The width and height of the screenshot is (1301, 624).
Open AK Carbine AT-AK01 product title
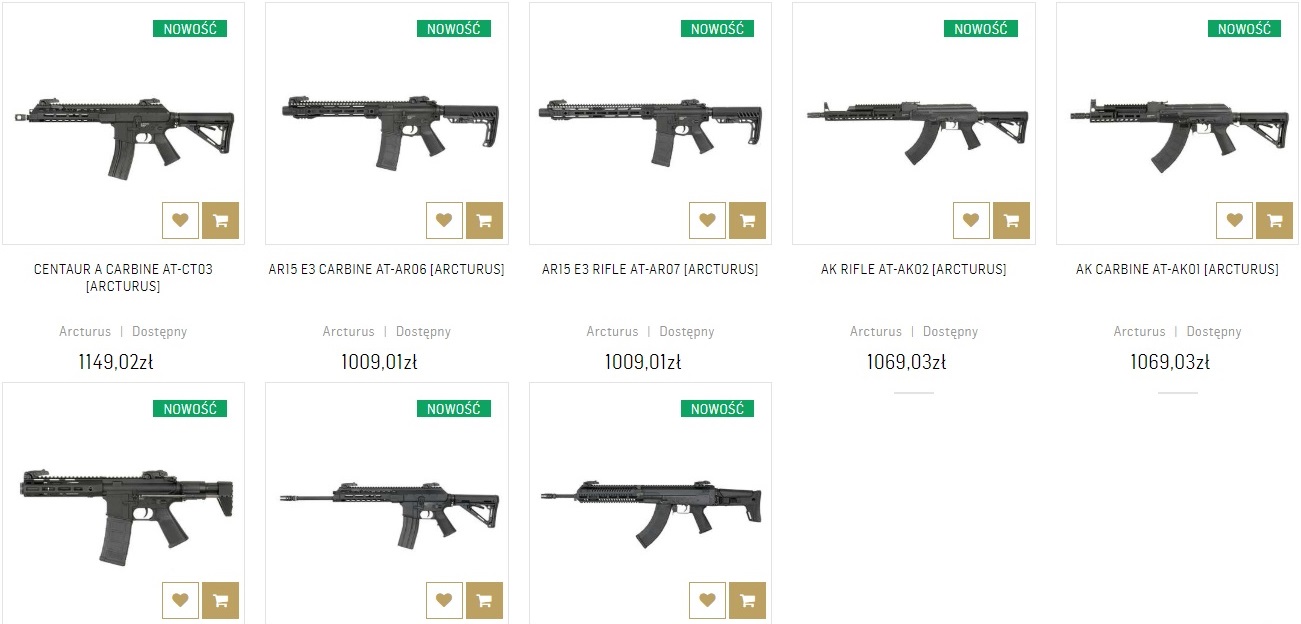click(x=1177, y=270)
